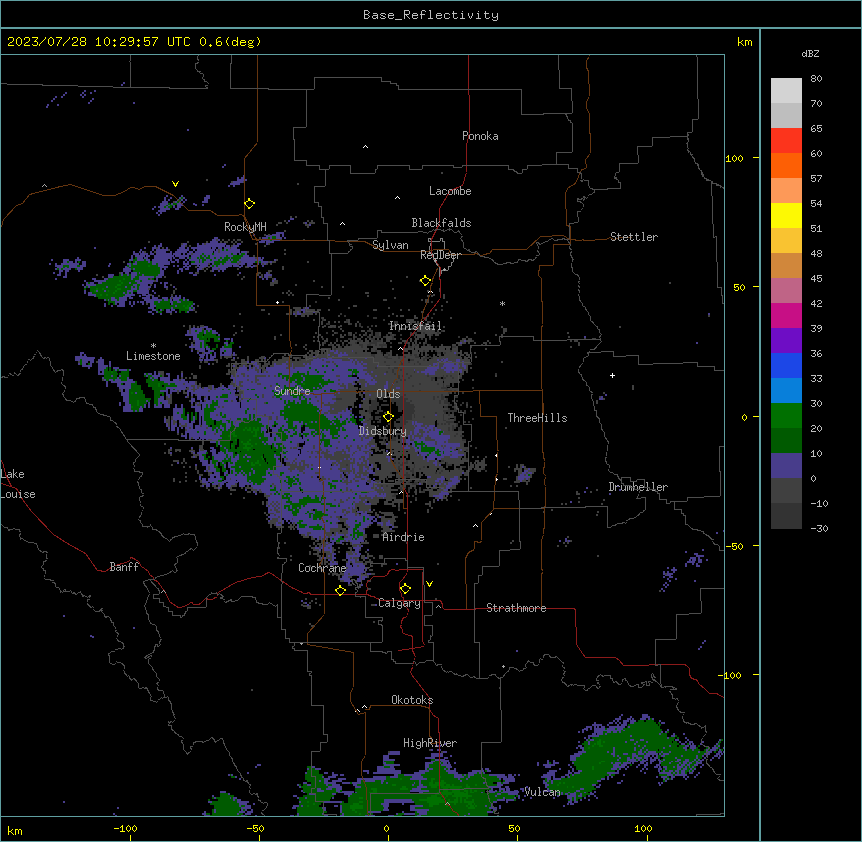Click the yellow diamond marker below Cochrane
Screen dimensions: 862x842
[x=340, y=590]
